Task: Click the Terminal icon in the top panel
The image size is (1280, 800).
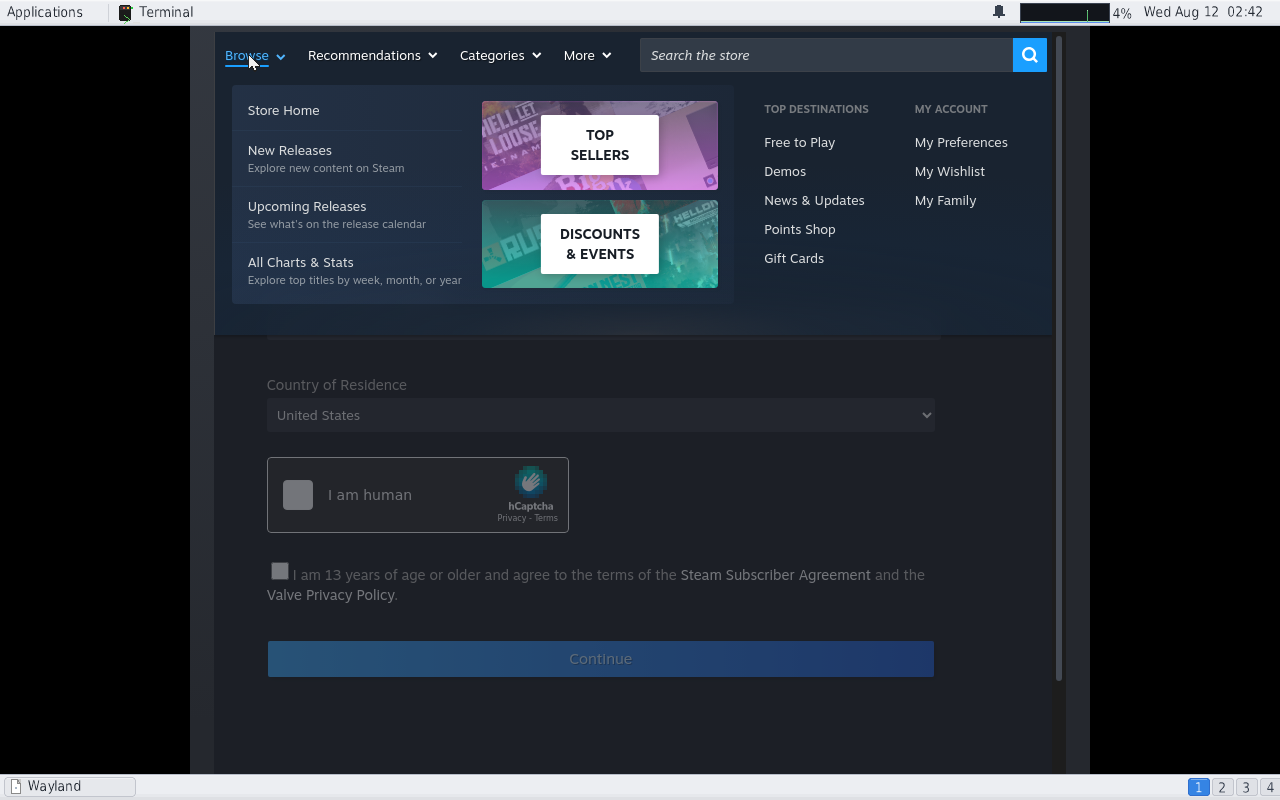Action: pos(125,12)
